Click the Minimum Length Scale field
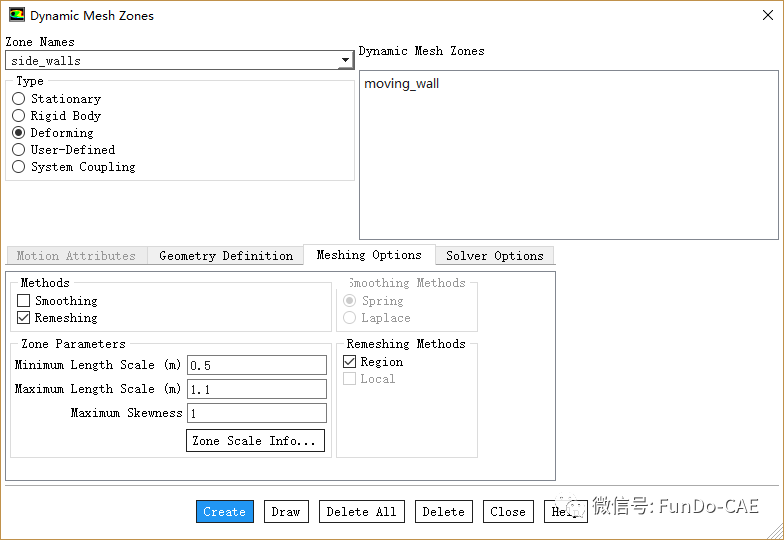784x540 pixels. pos(257,365)
